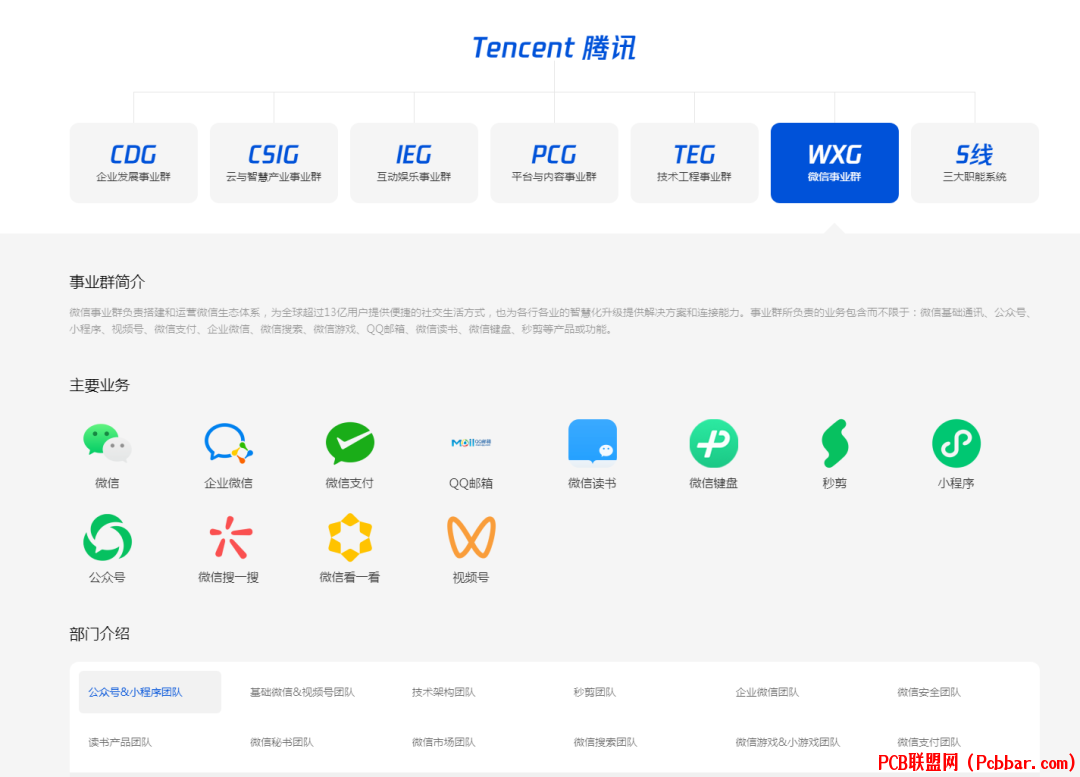Choose the 技术架构团队 department
Viewport: 1080px width, 777px height.
pos(444,692)
